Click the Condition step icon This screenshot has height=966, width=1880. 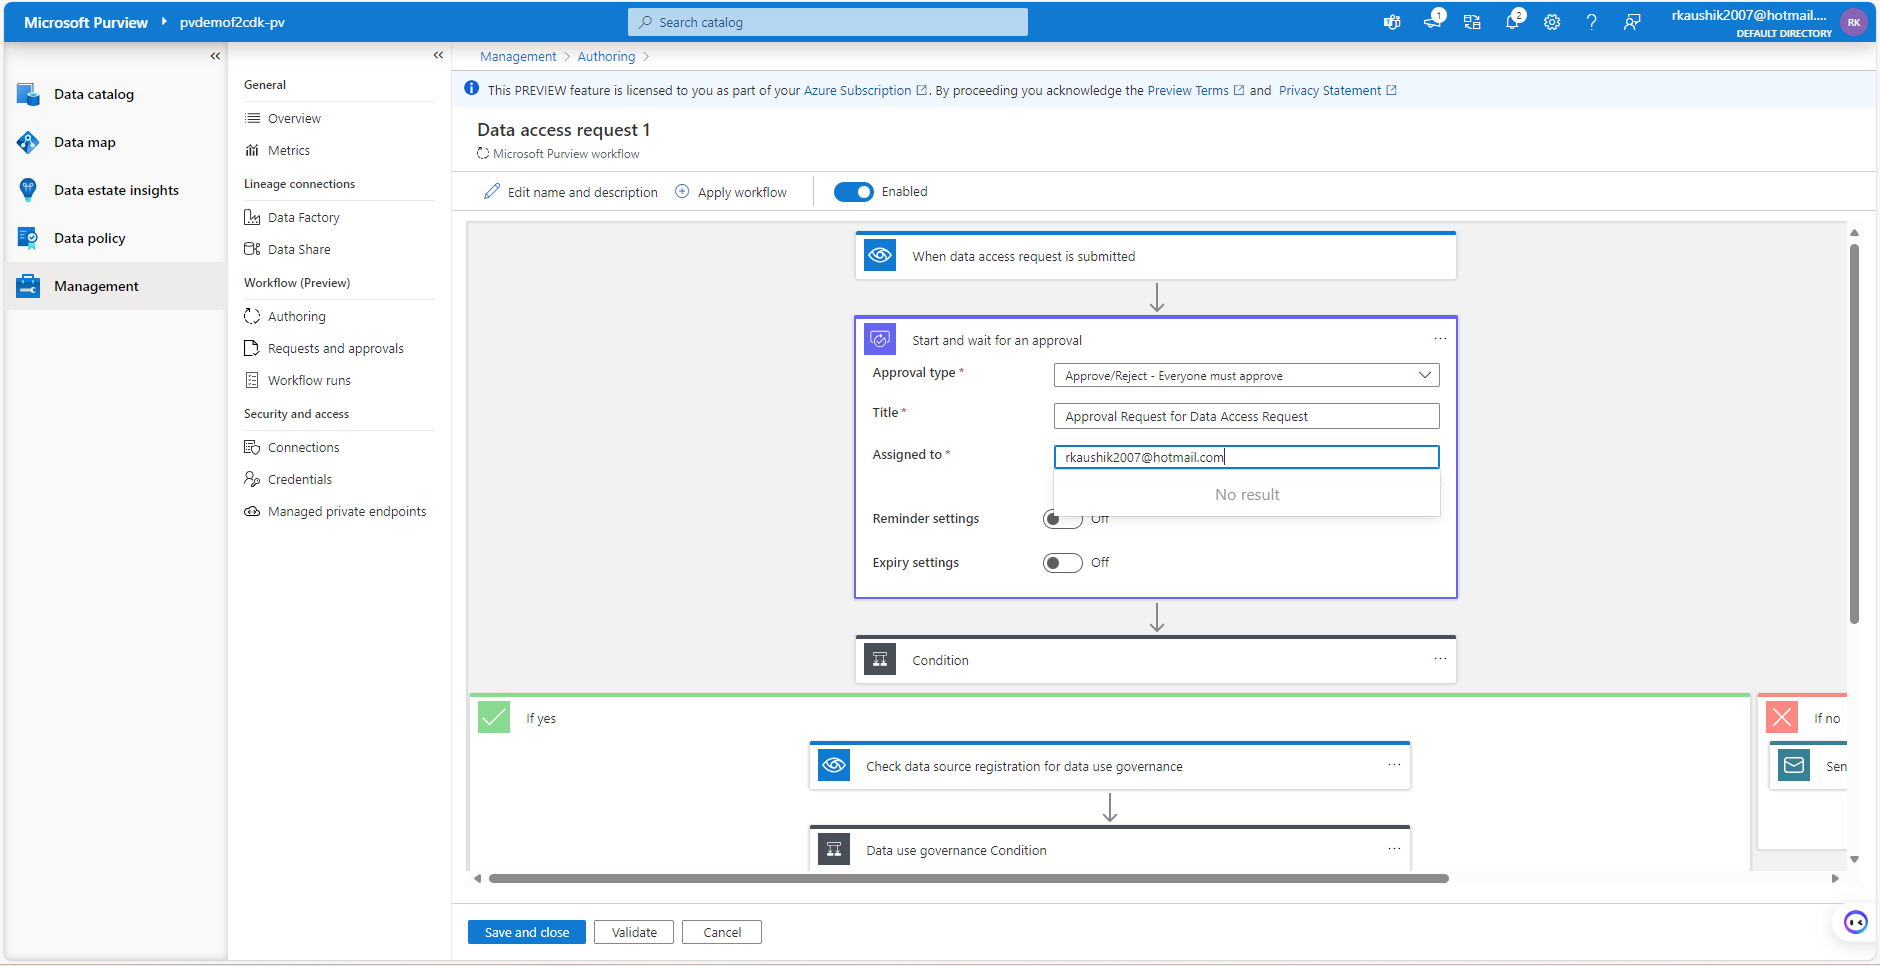coord(880,660)
